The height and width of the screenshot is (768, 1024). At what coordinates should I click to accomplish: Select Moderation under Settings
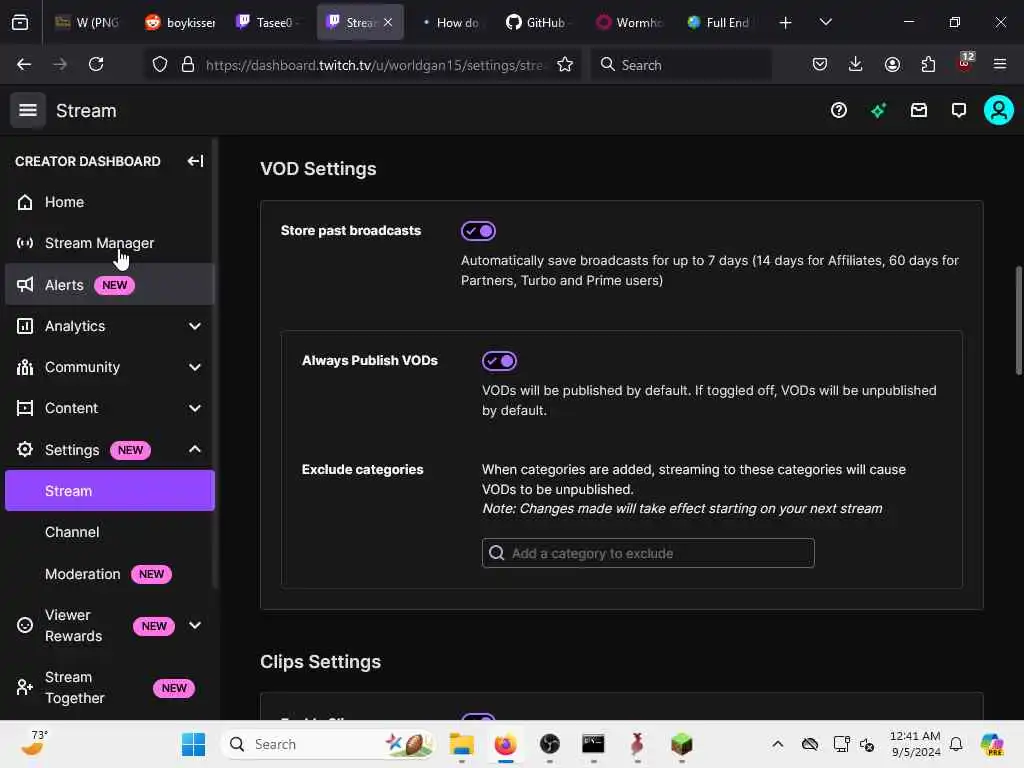tap(110, 574)
